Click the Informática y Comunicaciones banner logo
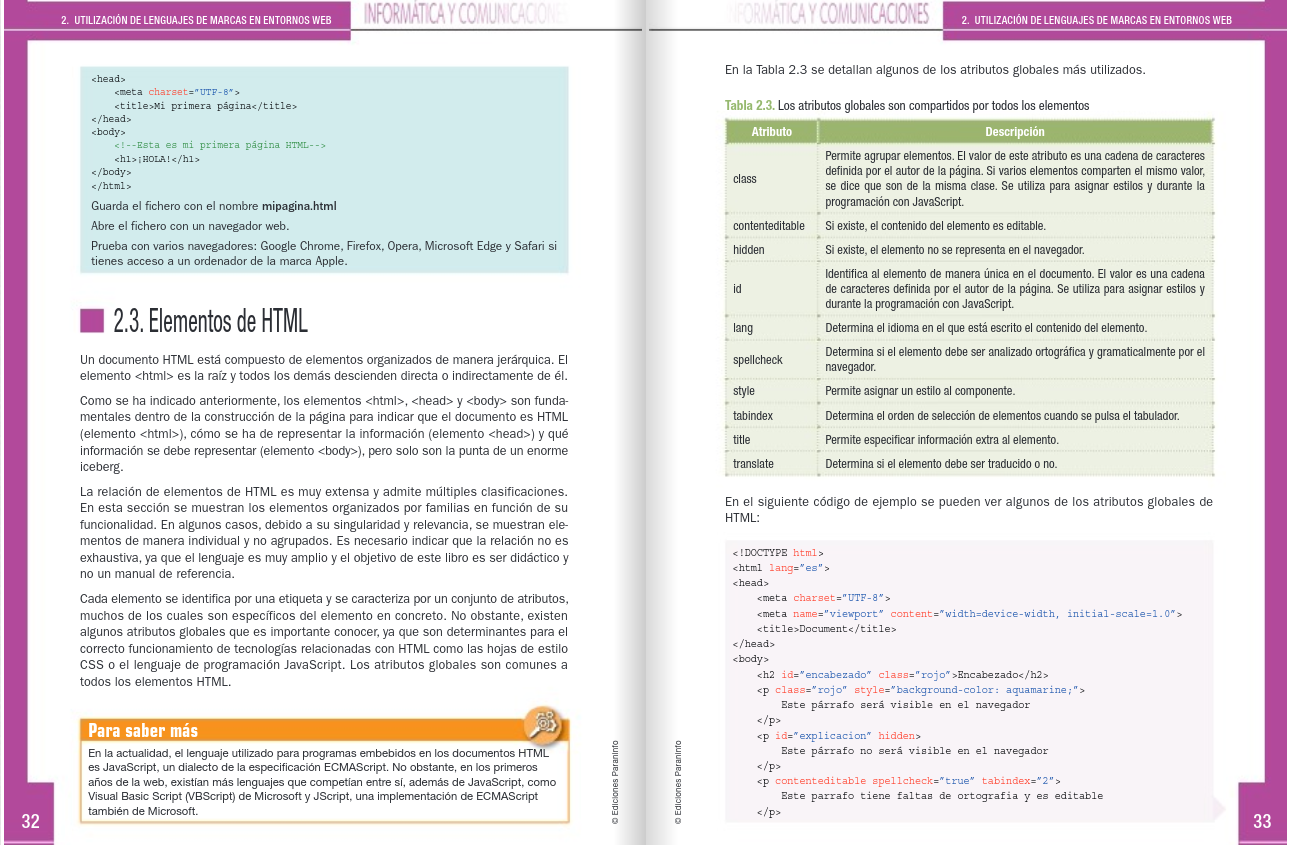1289x845 pixels. (466, 14)
